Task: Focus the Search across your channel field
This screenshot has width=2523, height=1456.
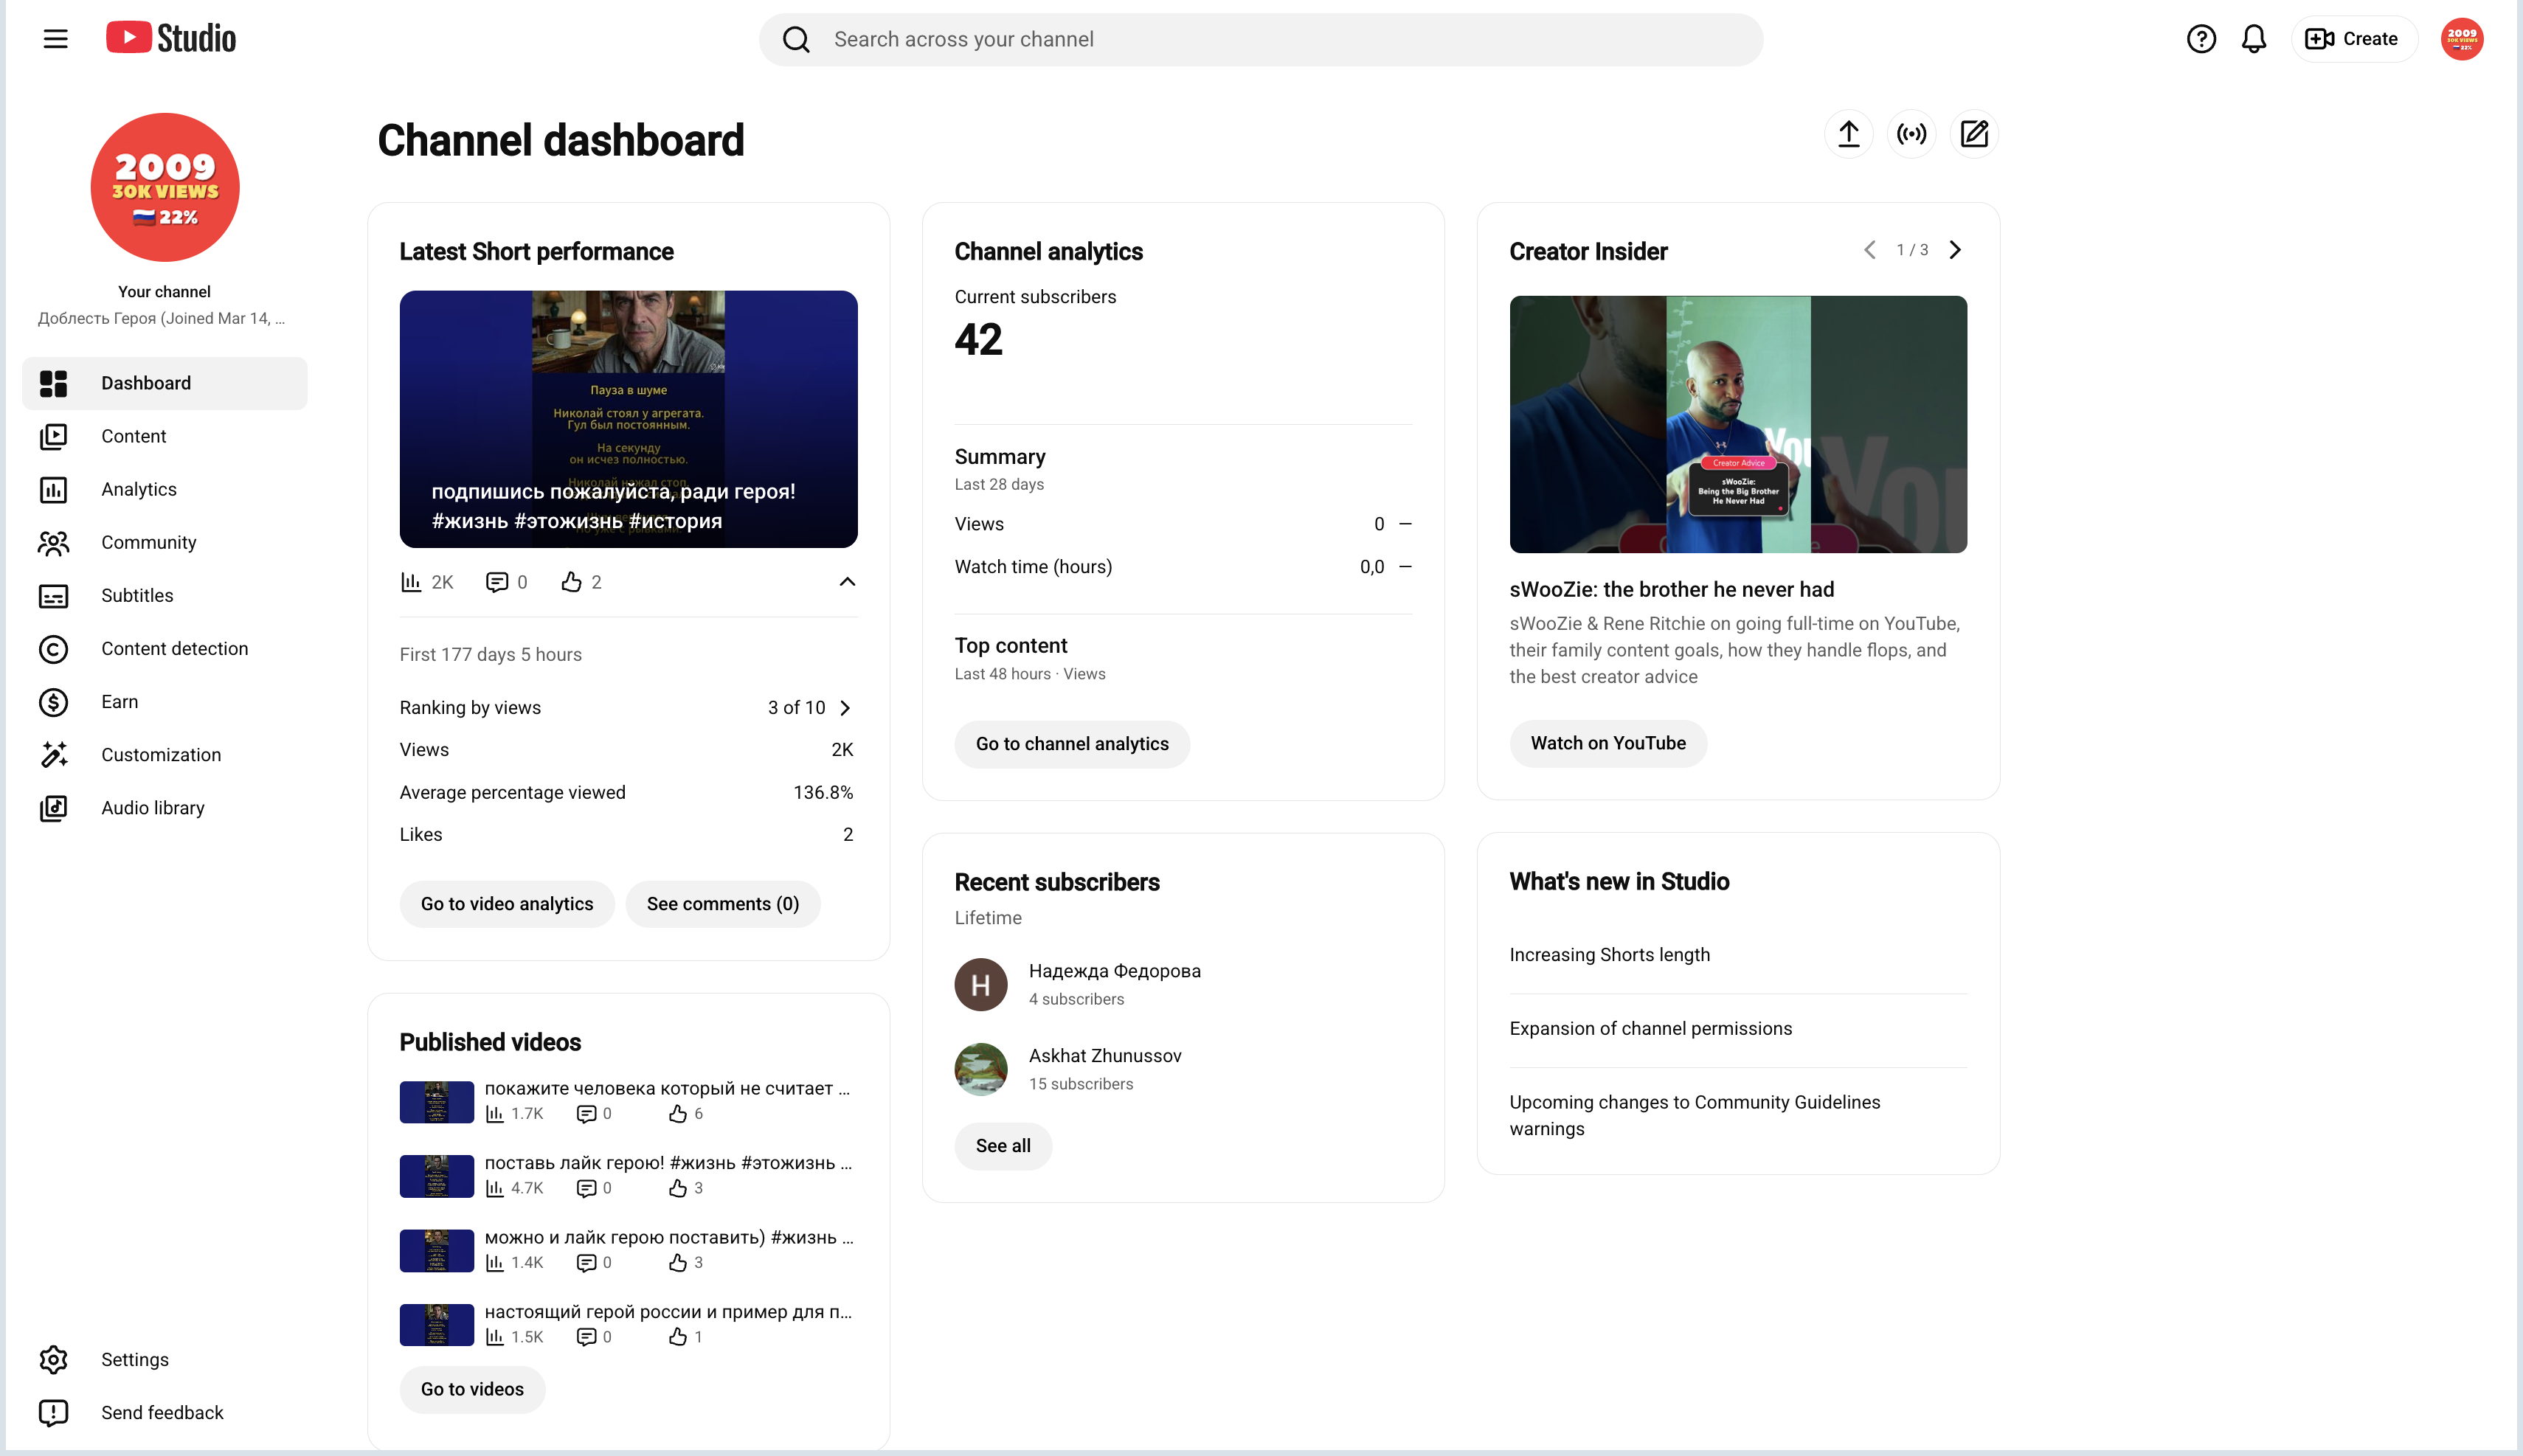Action: (x=1260, y=39)
